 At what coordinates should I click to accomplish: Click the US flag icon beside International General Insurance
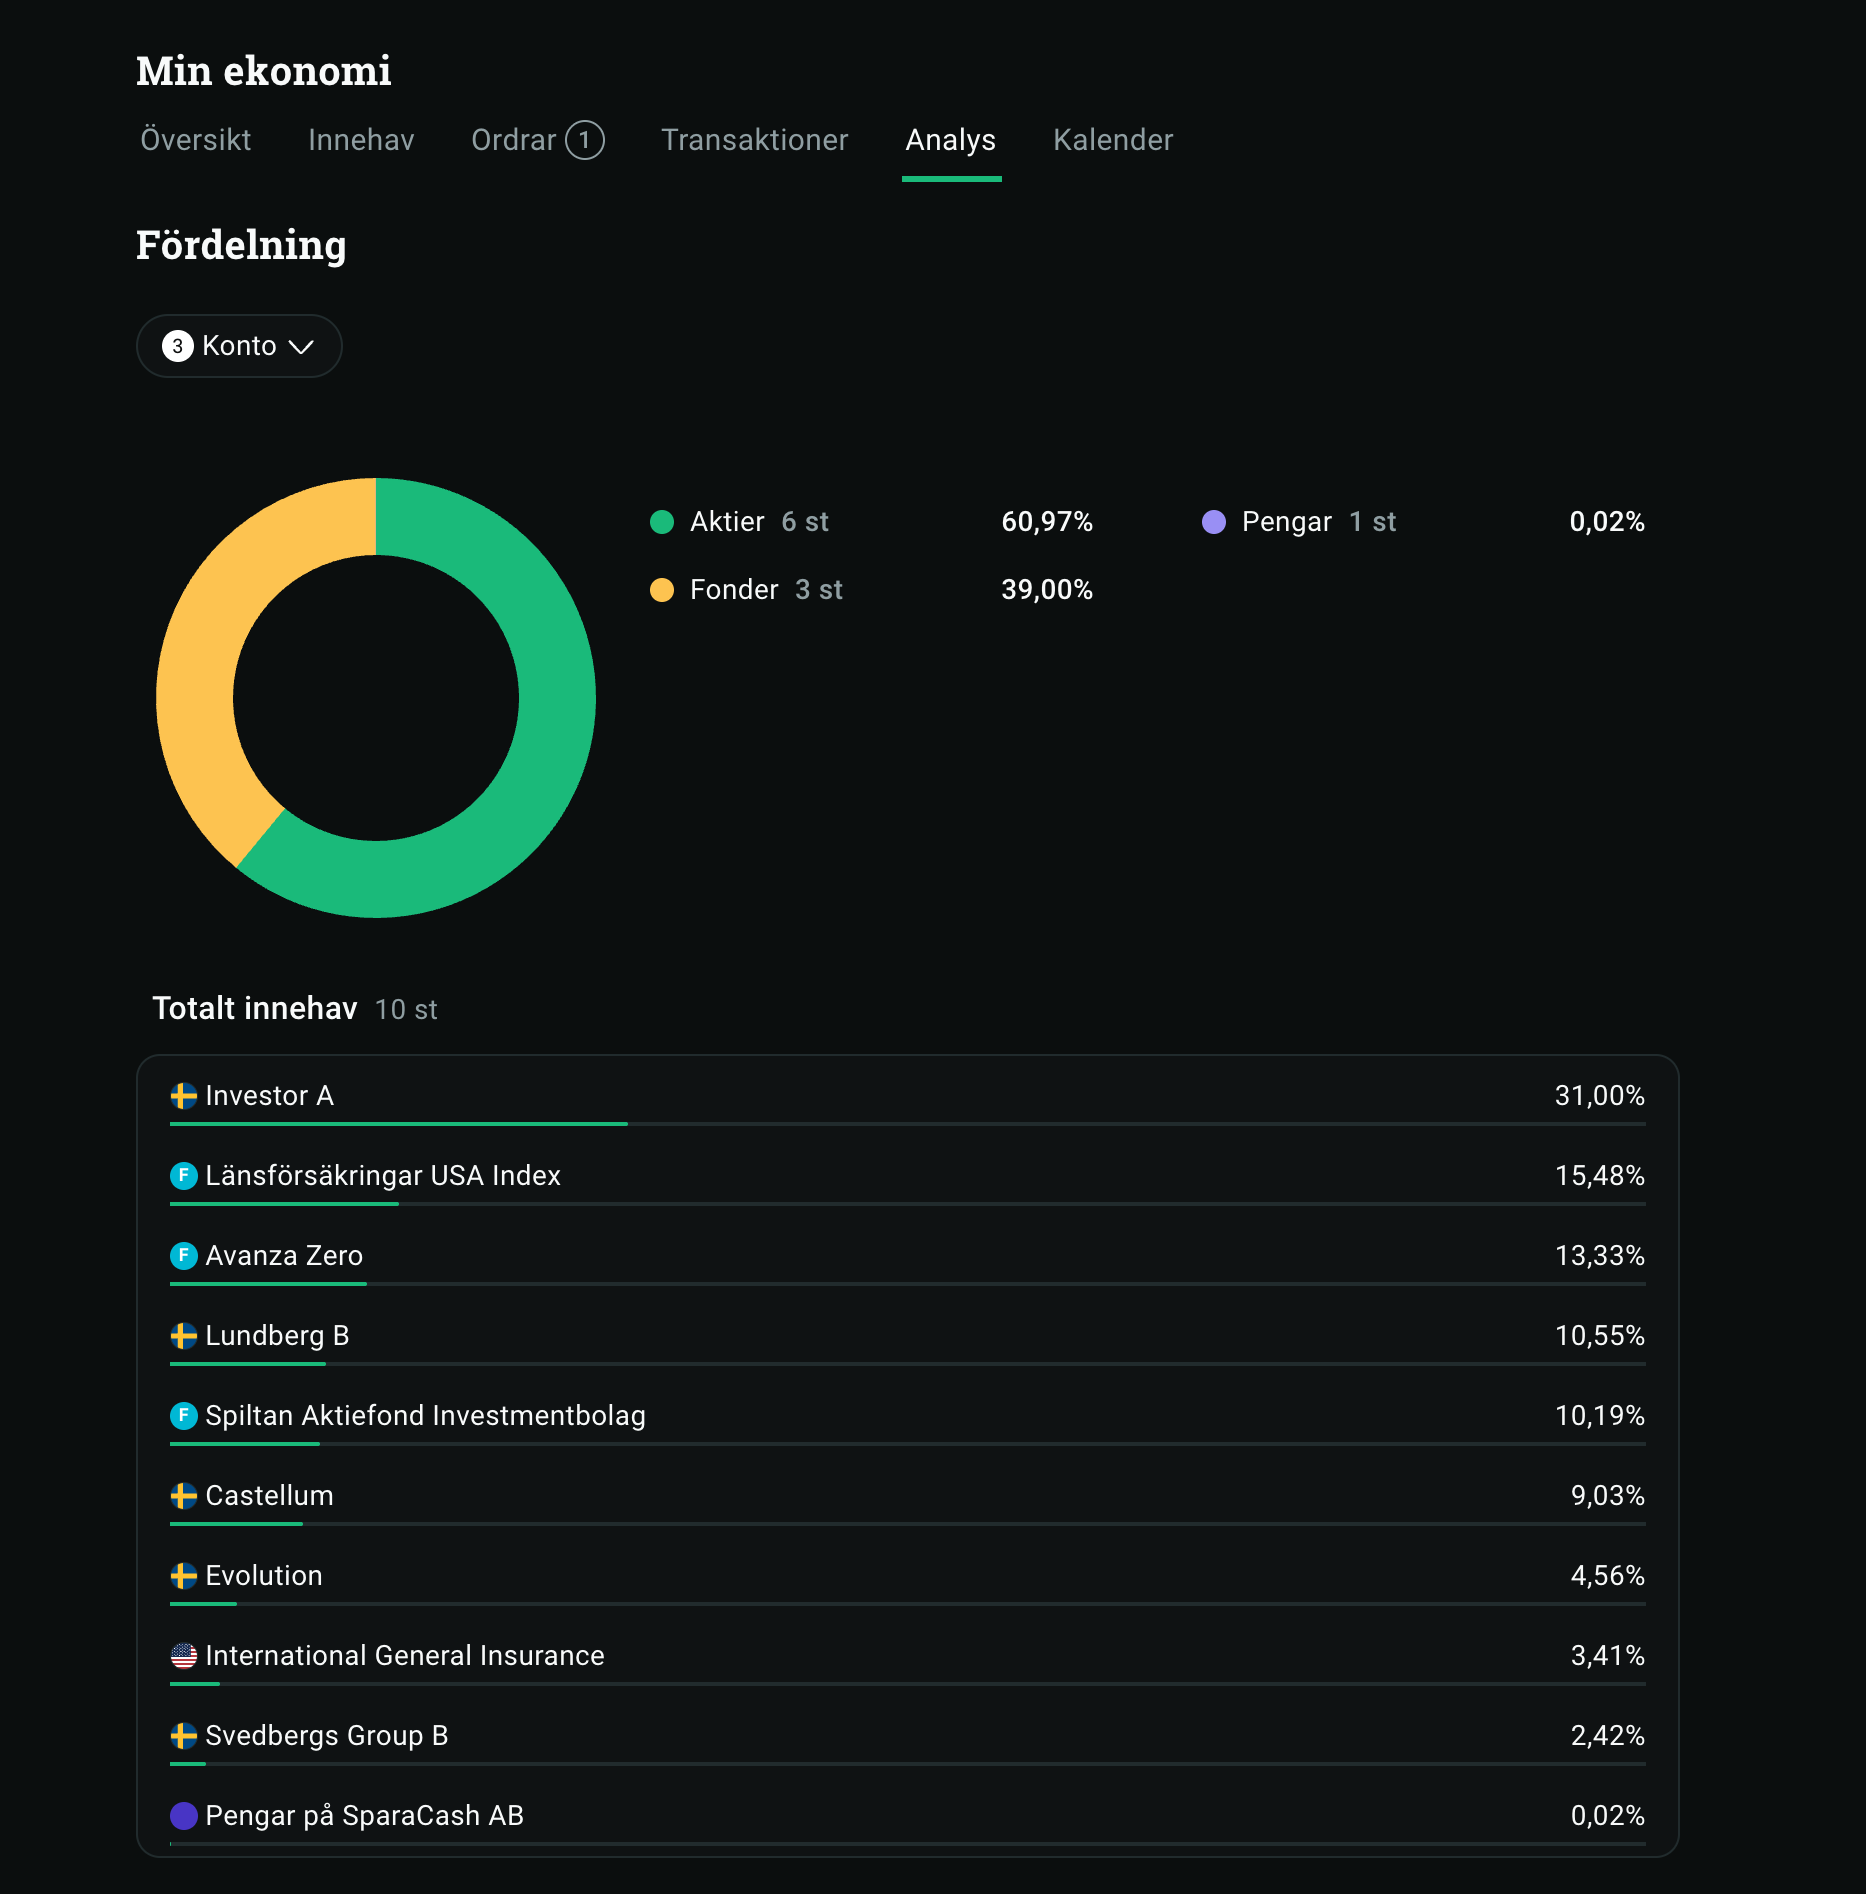tap(184, 1656)
